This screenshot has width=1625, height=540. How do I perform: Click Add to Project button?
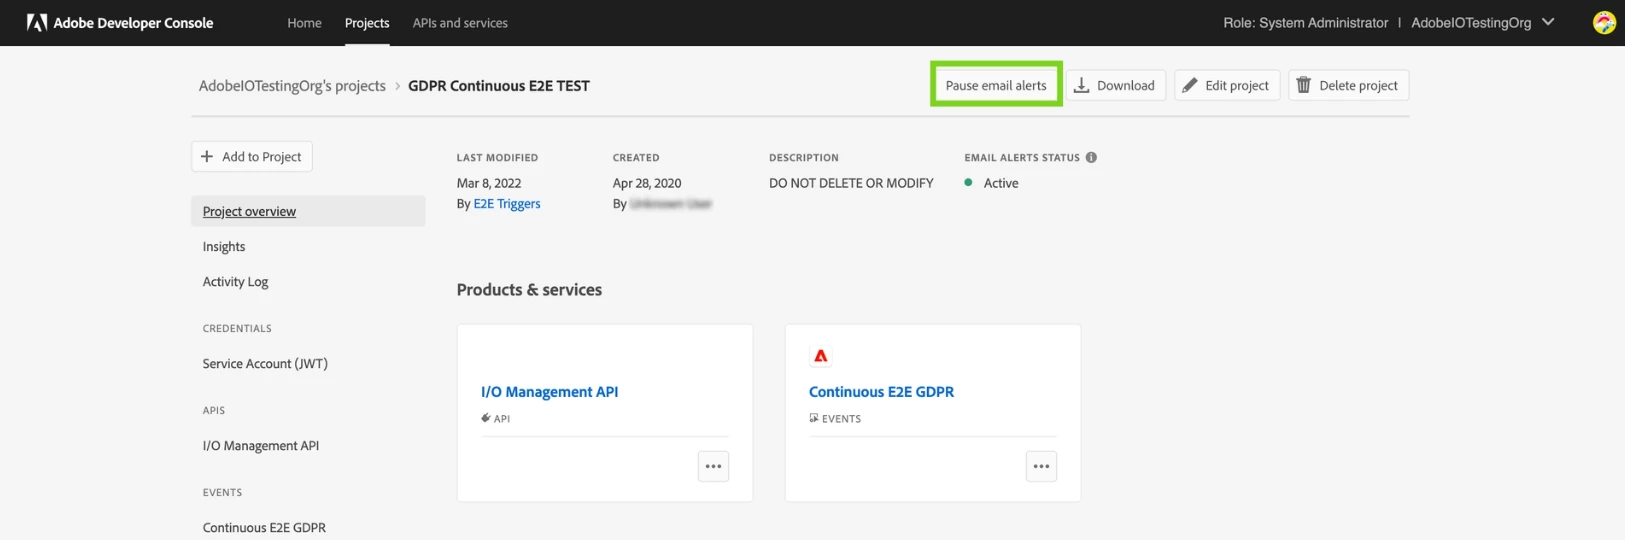252,156
